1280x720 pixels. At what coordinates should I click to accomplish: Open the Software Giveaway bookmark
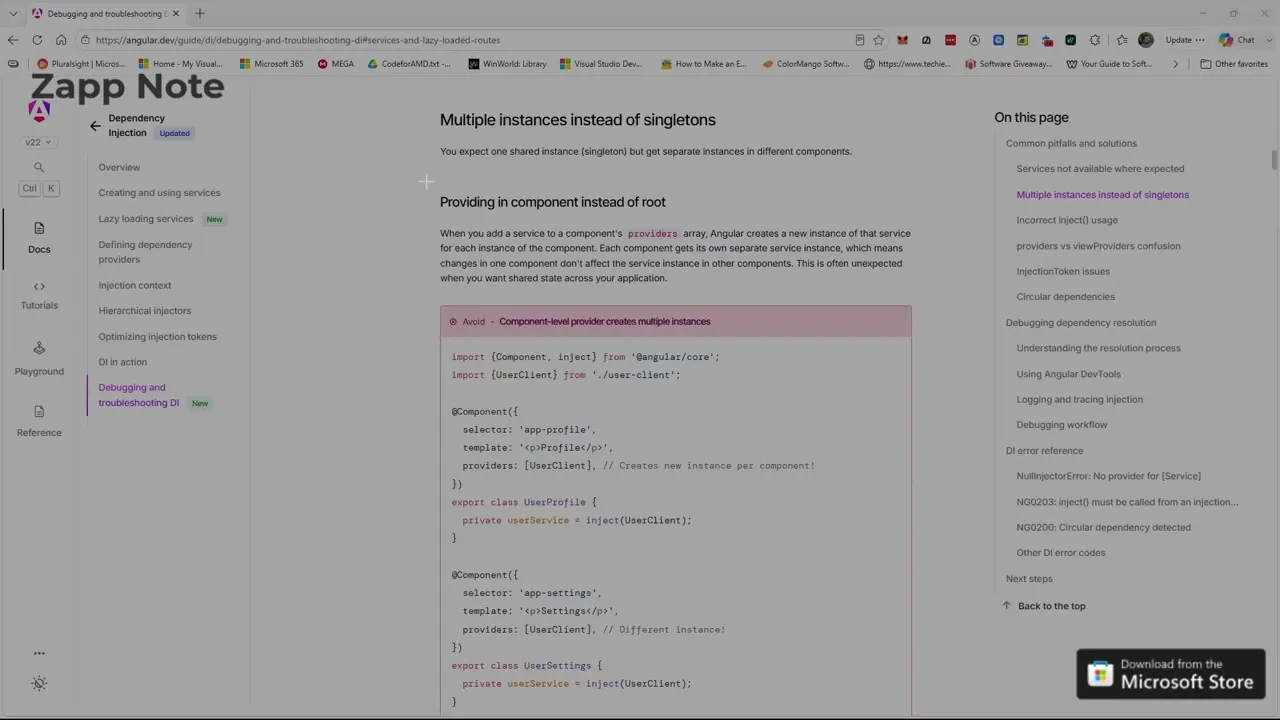(1009, 64)
